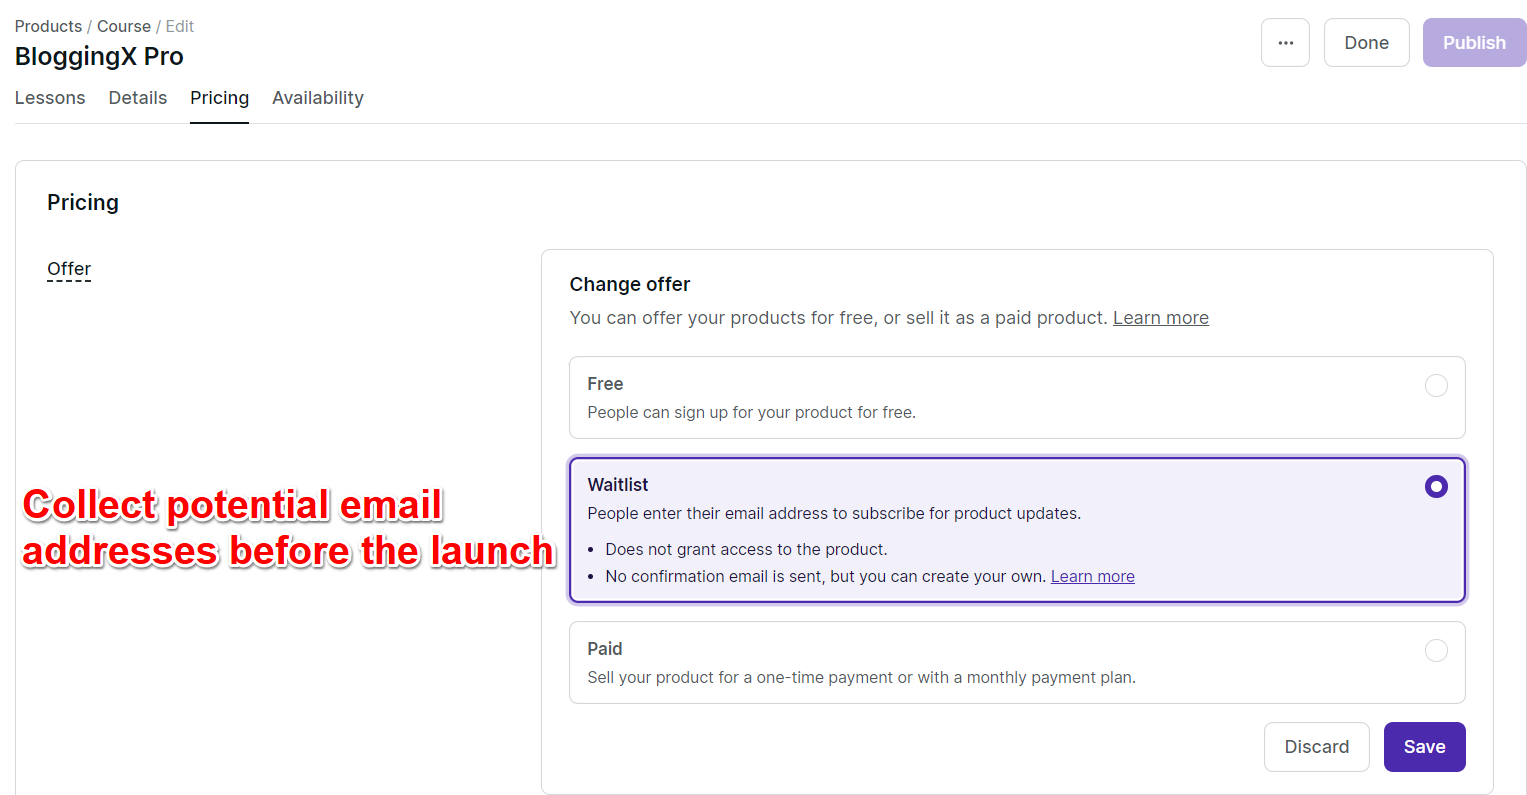Click the Save button
Viewport: 1527px width, 795px height.
click(x=1424, y=747)
